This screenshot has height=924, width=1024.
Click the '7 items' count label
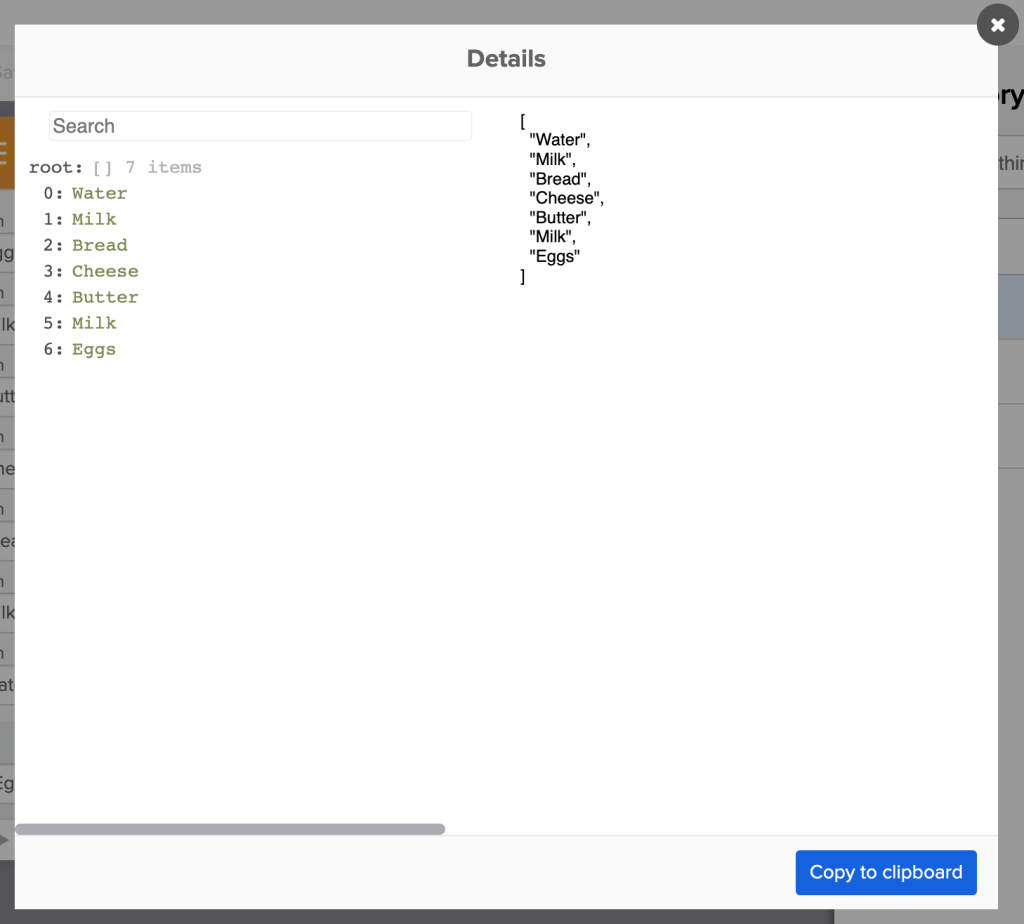[x=163, y=168]
